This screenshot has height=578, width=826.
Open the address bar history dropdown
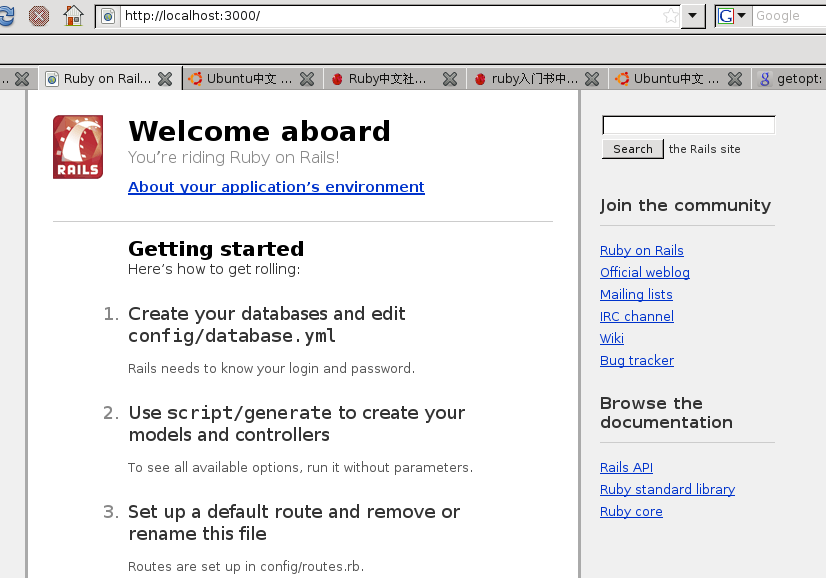point(693,16)
